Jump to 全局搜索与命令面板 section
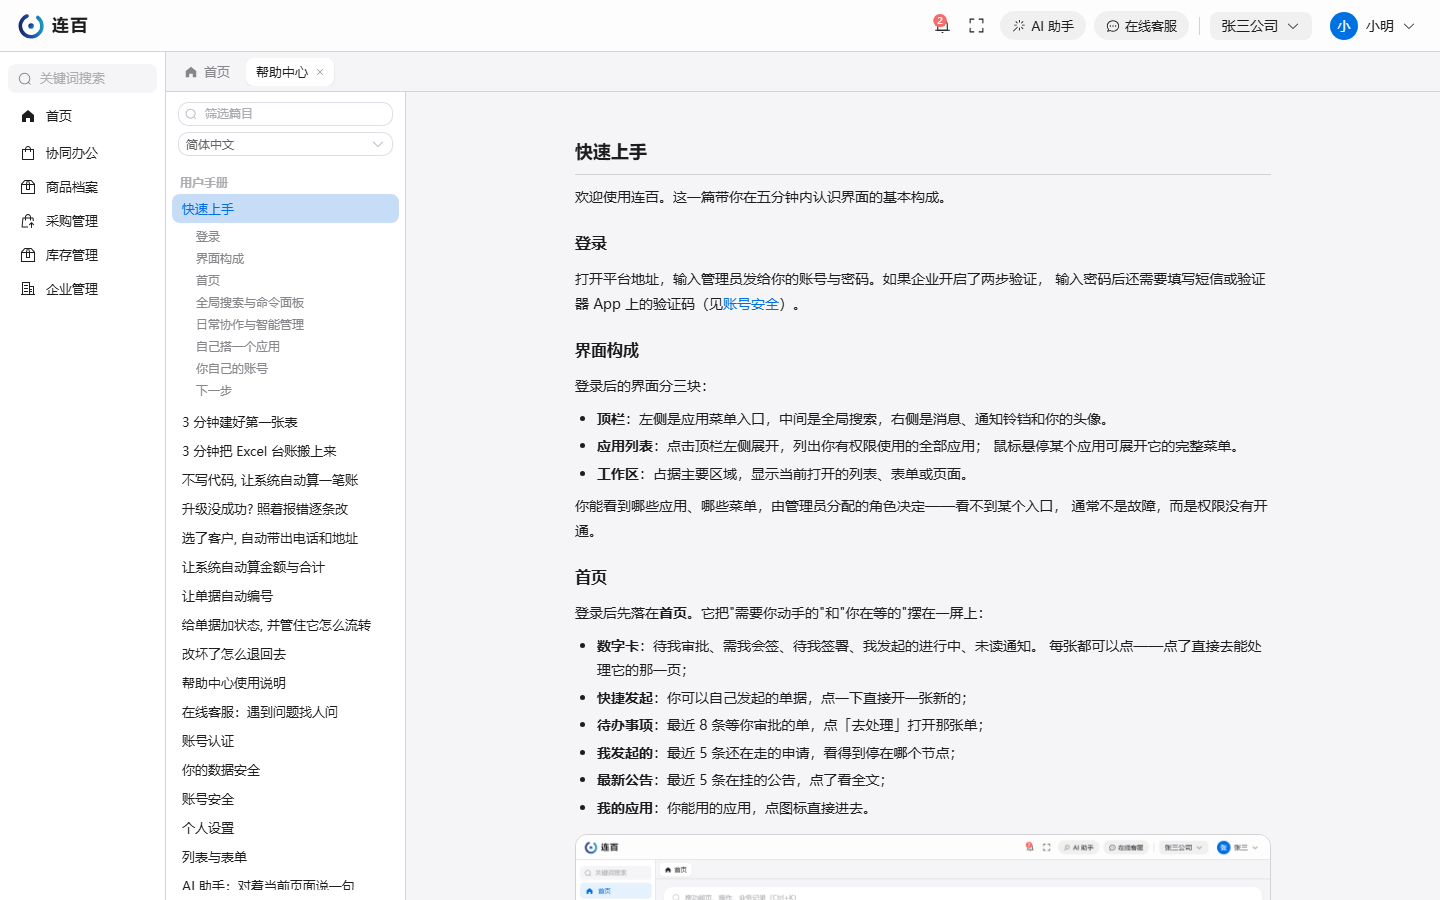The image size is (1440, 900). coord(250,303)
